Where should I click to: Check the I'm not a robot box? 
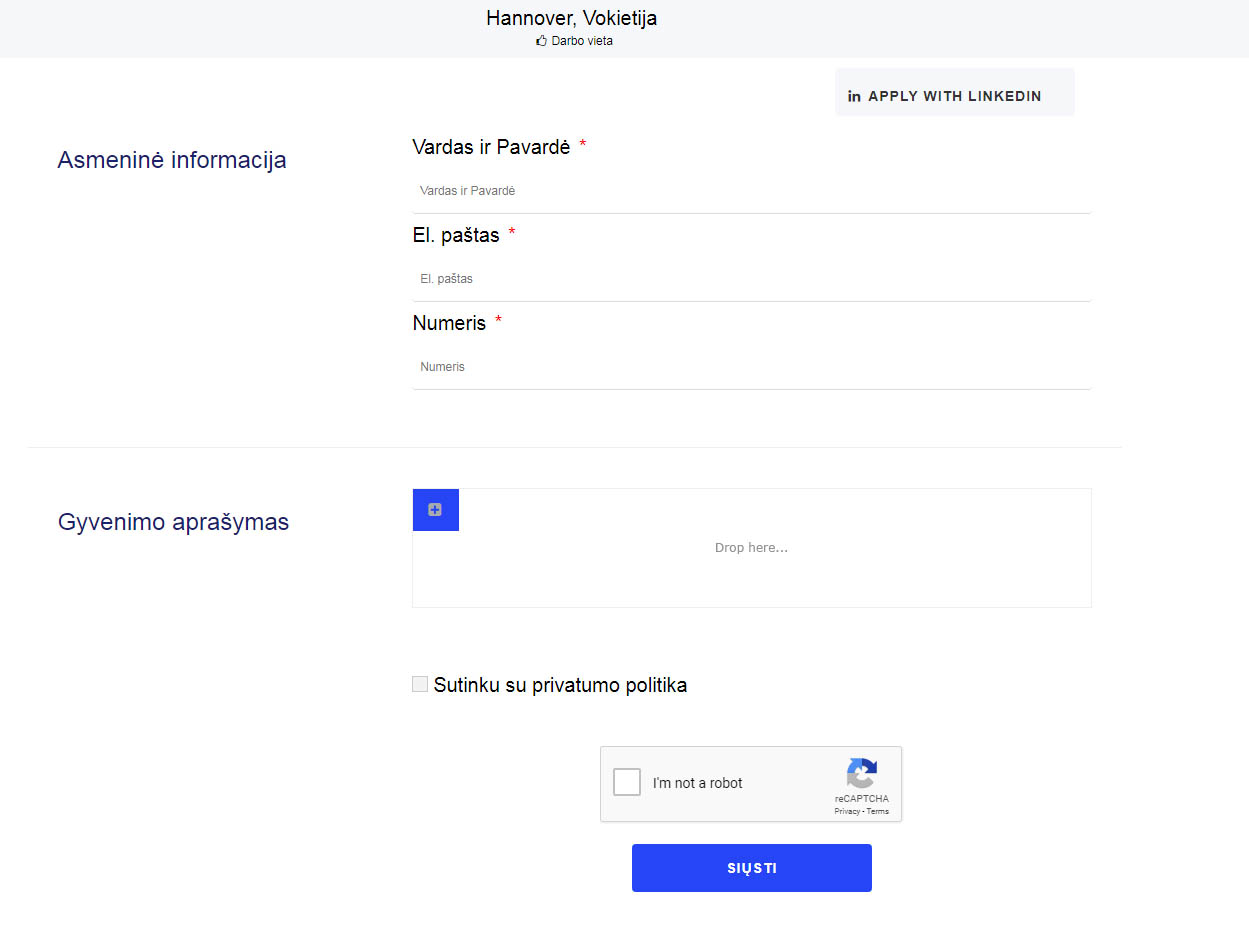[627, 782]
